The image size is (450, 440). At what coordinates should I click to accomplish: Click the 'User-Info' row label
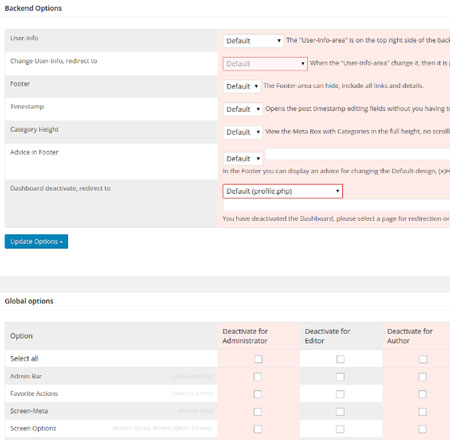(24, 38)
